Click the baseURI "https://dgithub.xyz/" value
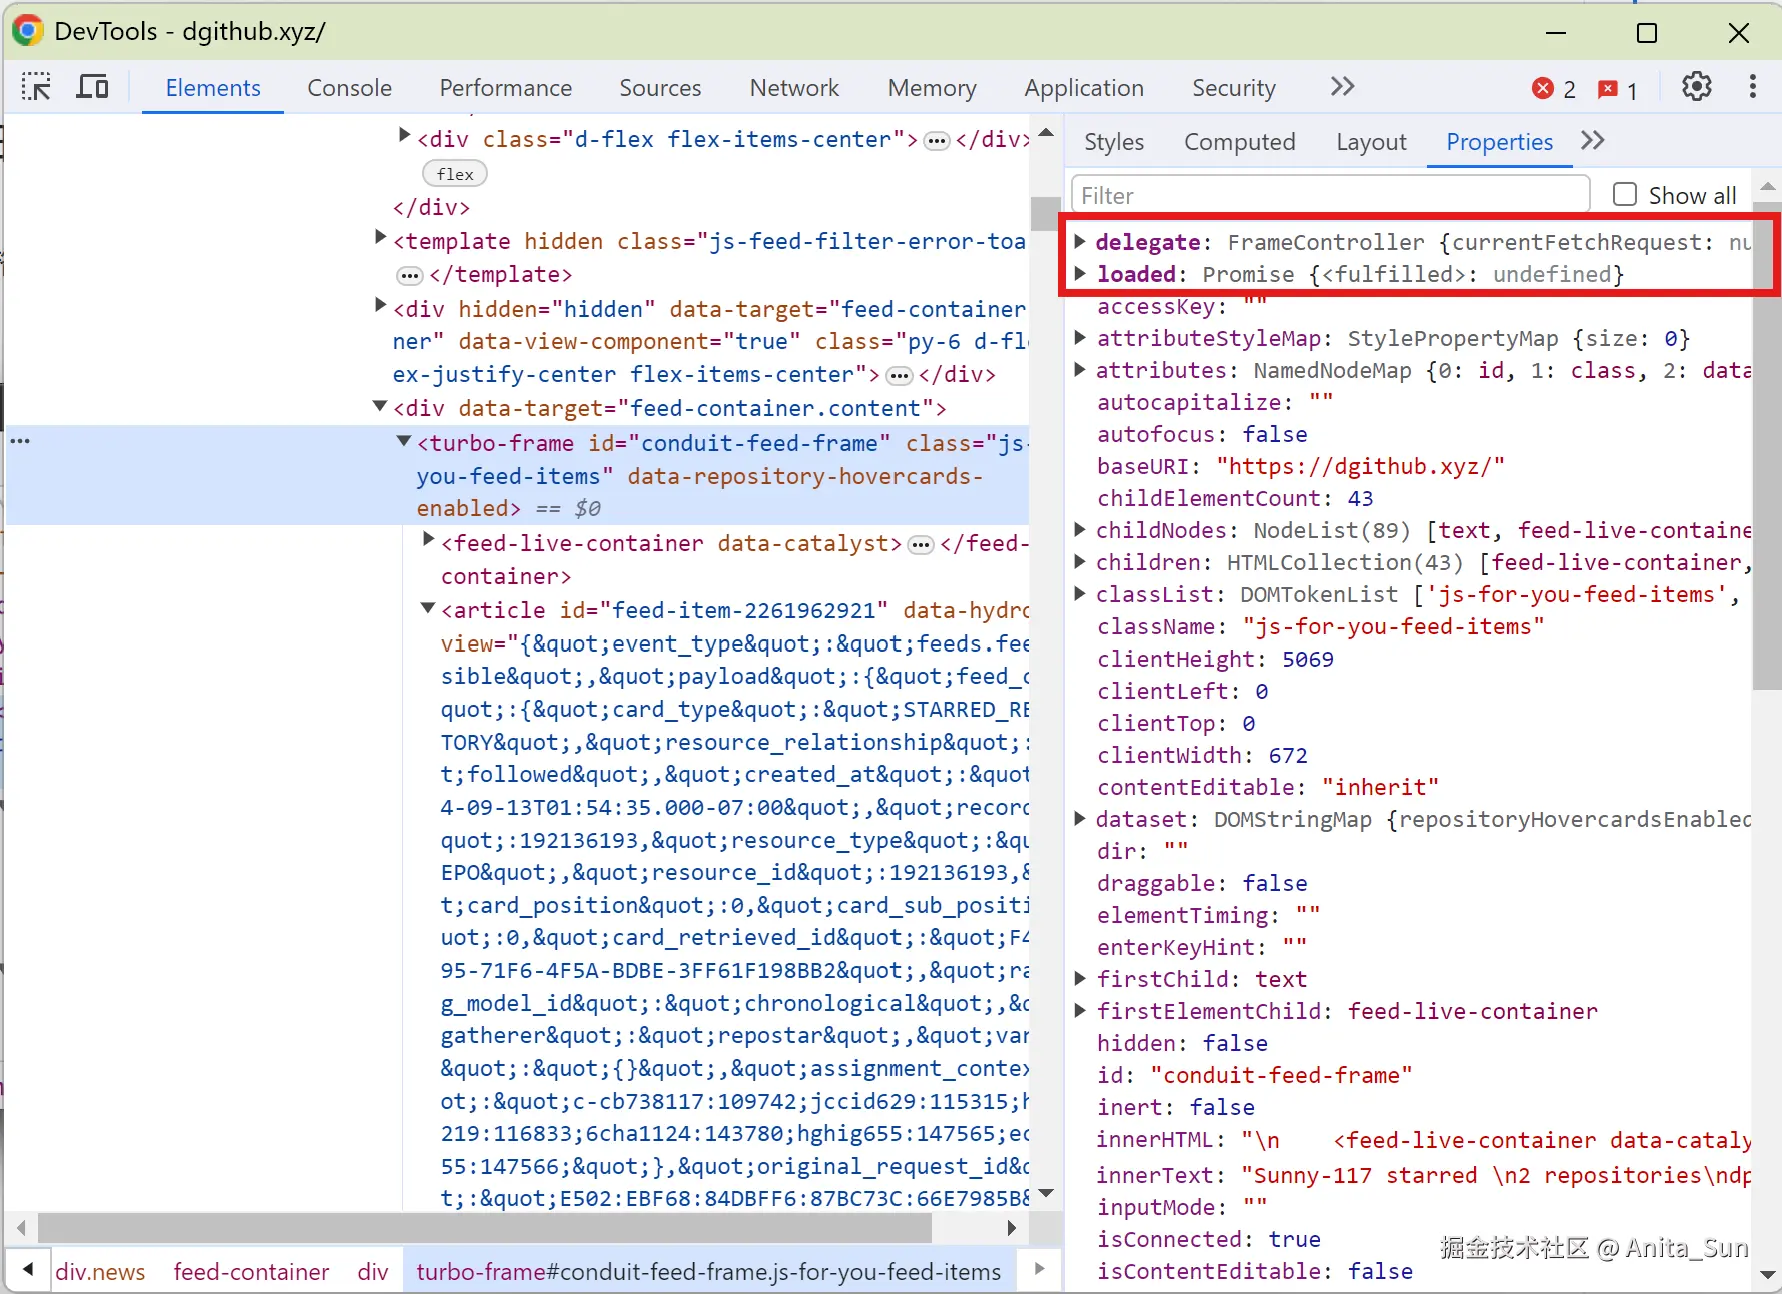Screen dimensions: 1782x1294 (x=1360, y=466)
